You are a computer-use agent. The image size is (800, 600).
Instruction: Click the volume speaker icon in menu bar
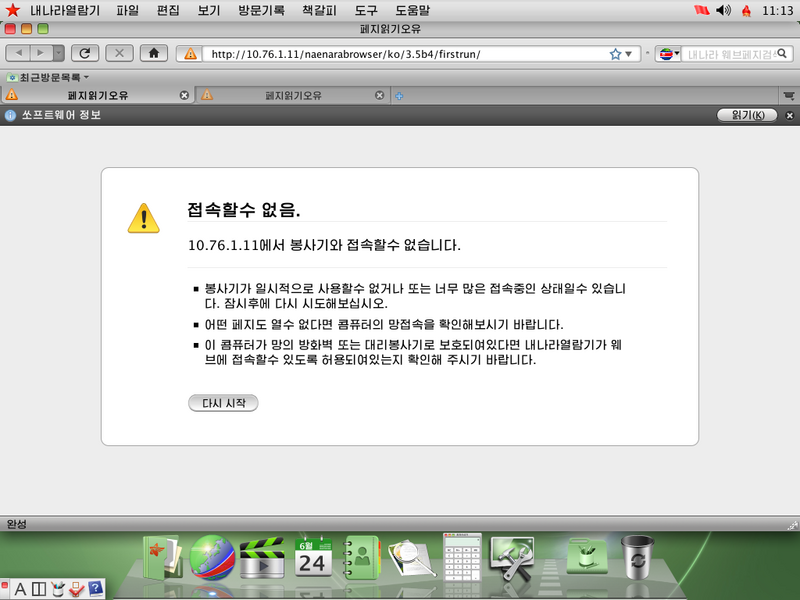723,10
